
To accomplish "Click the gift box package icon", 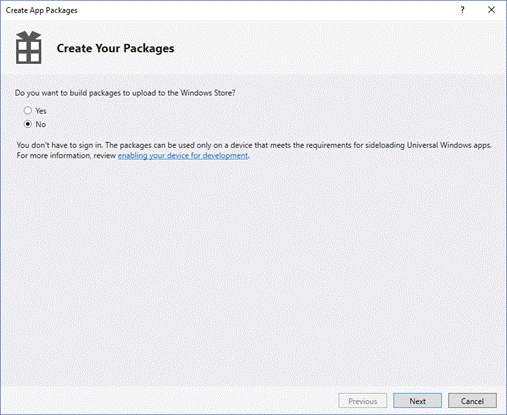I will pos(29,48).
